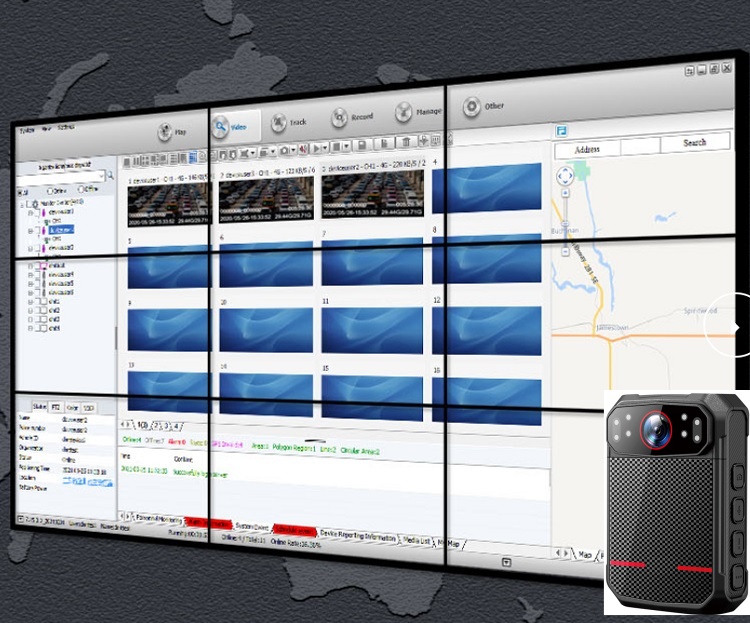Select the first live camera video tile

point(167,196)
